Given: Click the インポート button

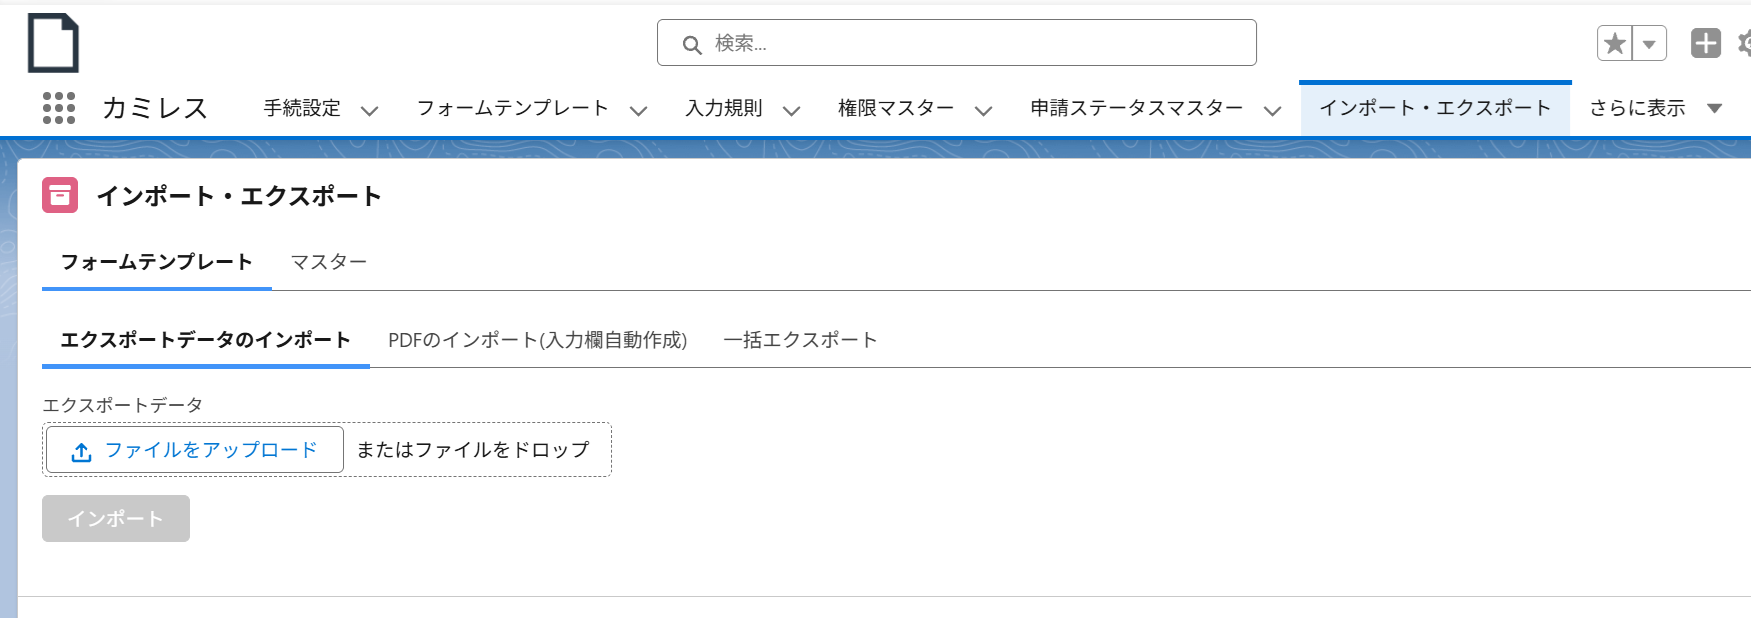Looking at the screenshot, I should [x=115, y=518].
